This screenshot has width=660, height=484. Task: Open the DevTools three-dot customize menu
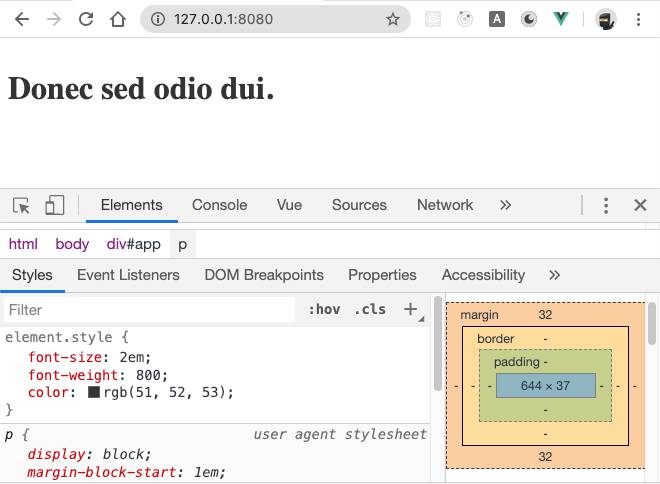(x=606, y=205)
